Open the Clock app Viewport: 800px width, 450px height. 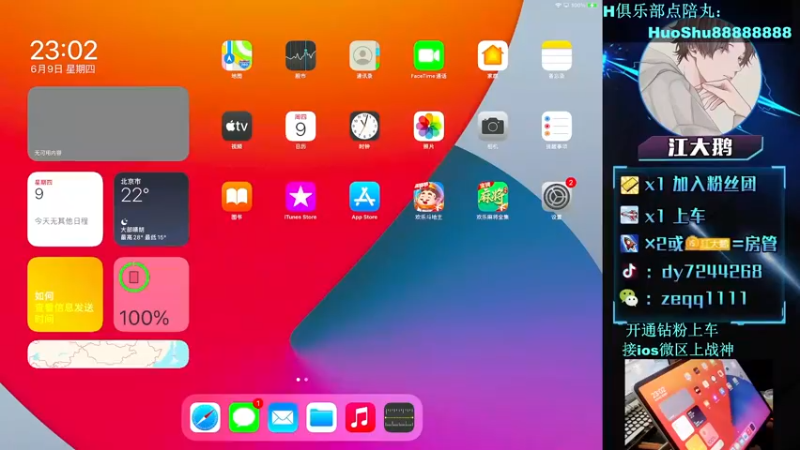(x=364, y=126)
